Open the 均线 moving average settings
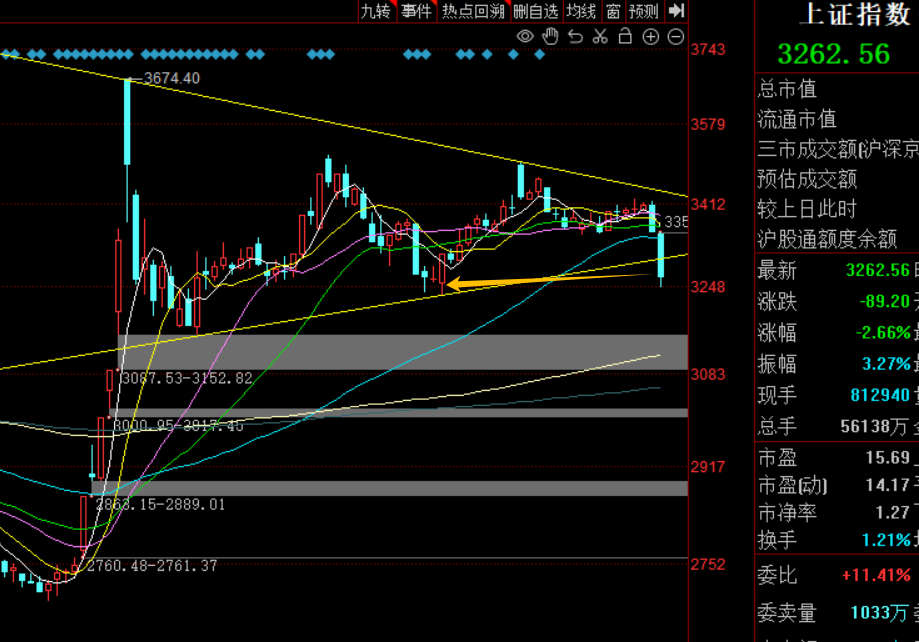 point(581,11)
